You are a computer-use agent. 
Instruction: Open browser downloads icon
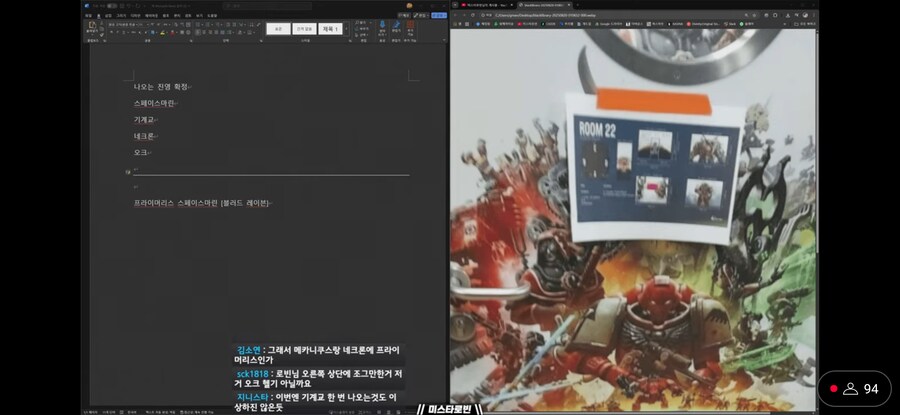click(788, 15)
